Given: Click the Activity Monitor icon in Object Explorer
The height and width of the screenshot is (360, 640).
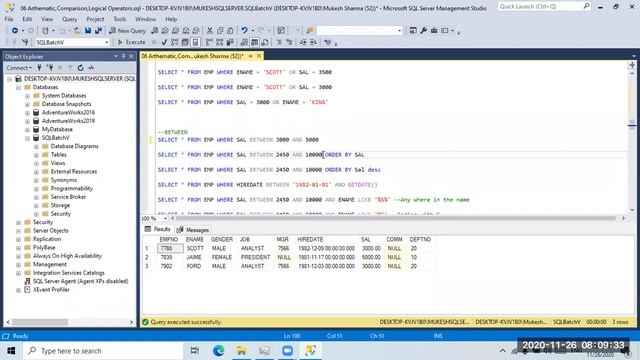Looking at the screenshot, I should point(91,68).
